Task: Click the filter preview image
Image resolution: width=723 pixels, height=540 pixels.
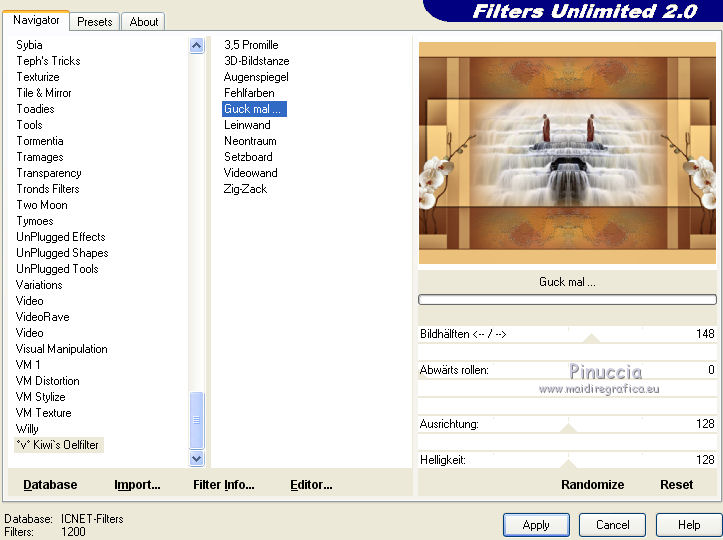Action: [567, 153]
